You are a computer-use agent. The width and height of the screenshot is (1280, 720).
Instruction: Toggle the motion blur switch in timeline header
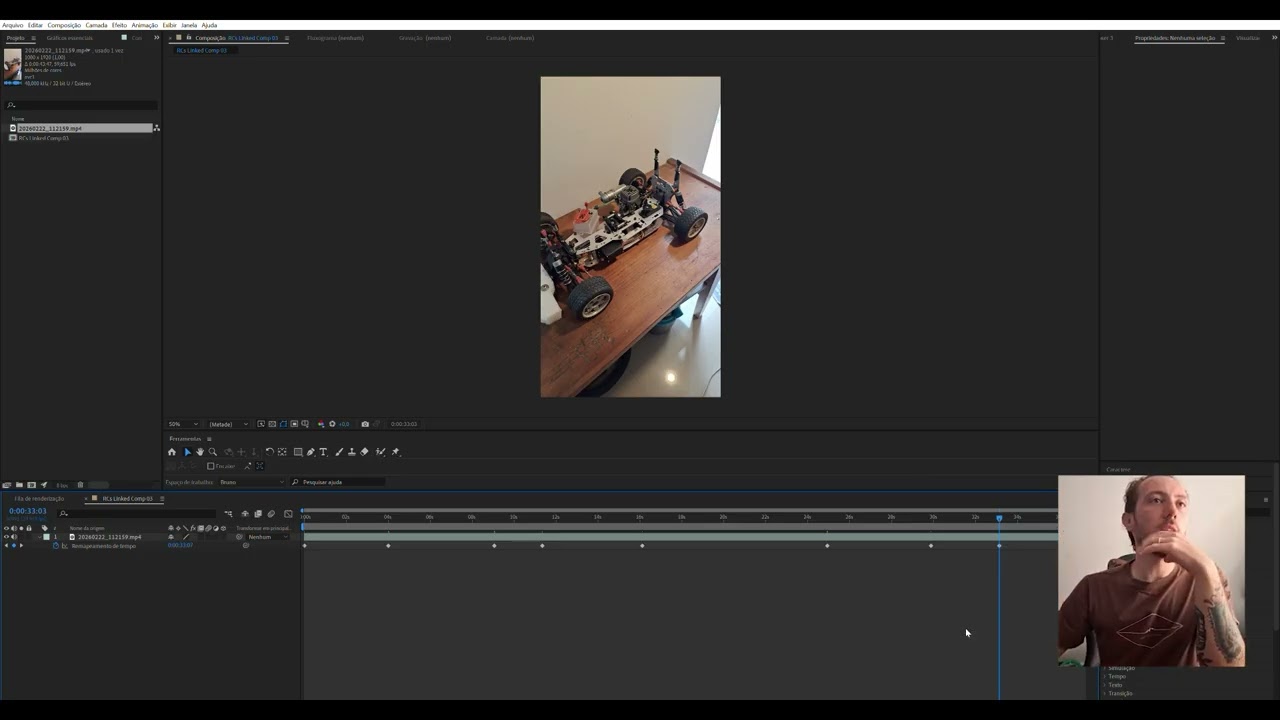[271, 514]
